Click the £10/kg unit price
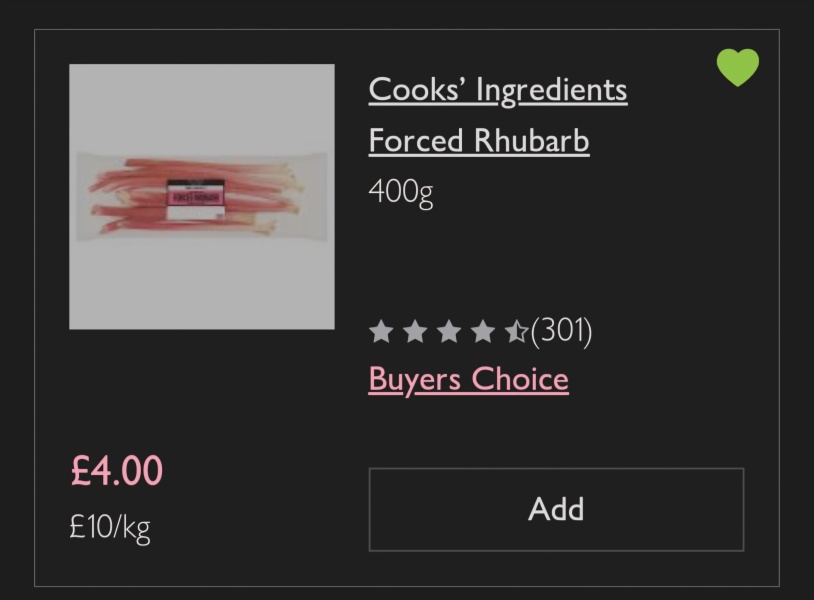Image resolution: width=814 pixels, height=600 pixels. click(x=109, y=526)
